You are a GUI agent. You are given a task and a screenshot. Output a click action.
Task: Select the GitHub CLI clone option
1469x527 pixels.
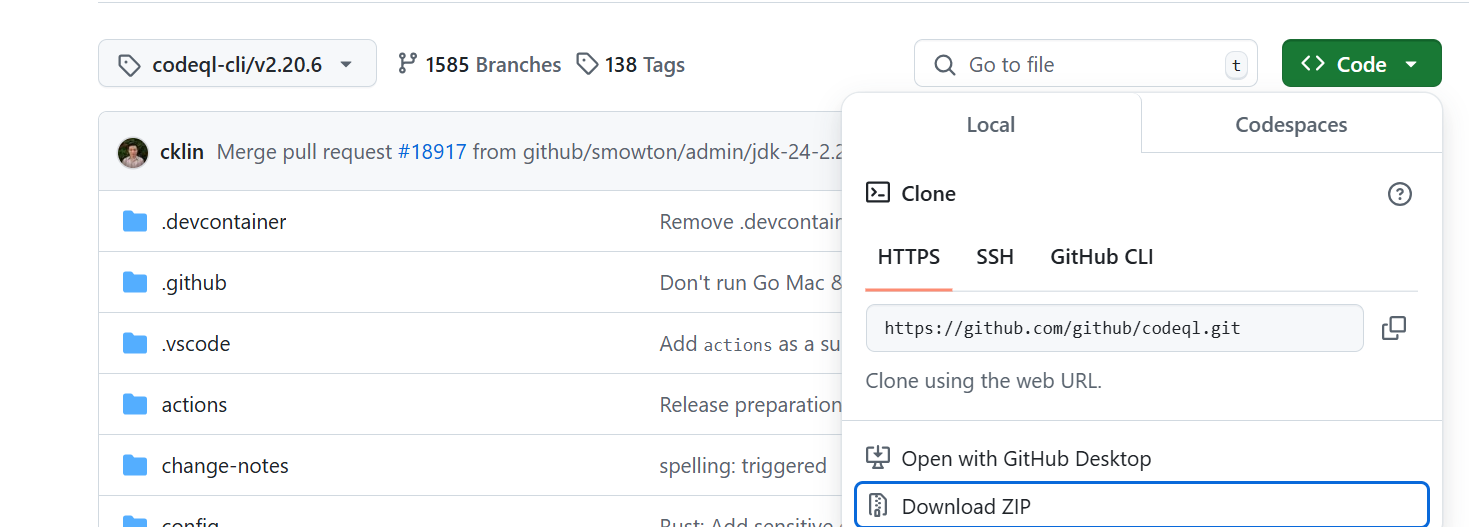pos(1101,257)
